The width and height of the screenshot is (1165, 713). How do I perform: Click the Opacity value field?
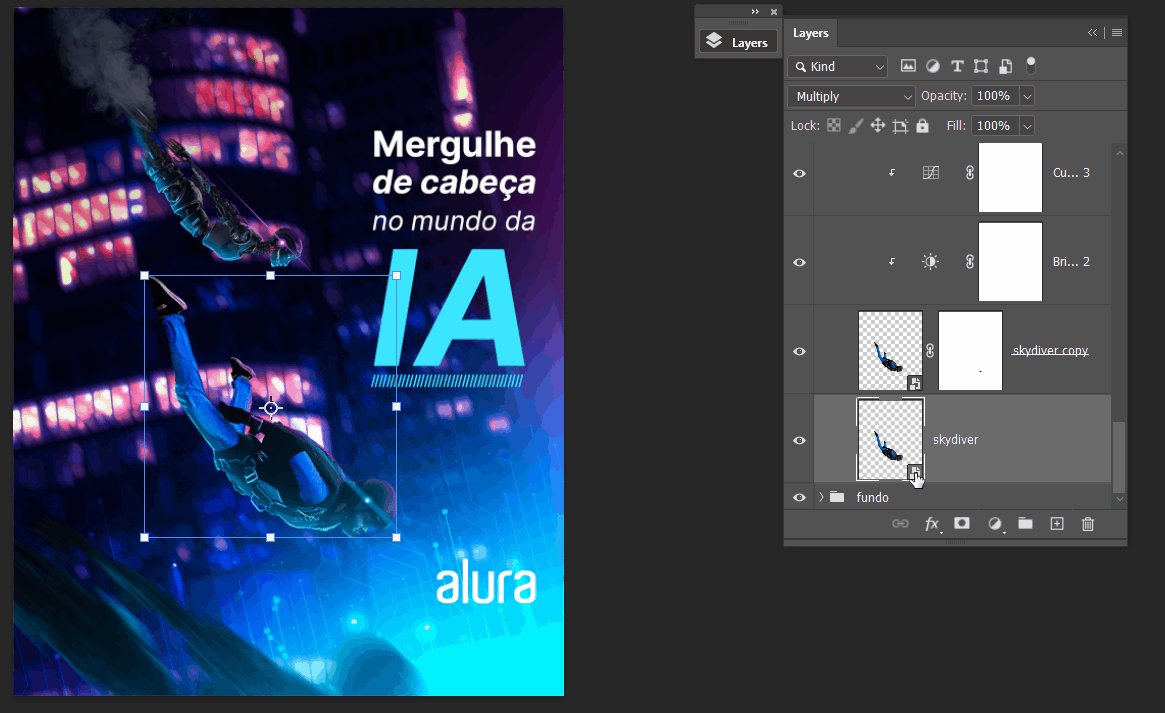click(994, 96)
